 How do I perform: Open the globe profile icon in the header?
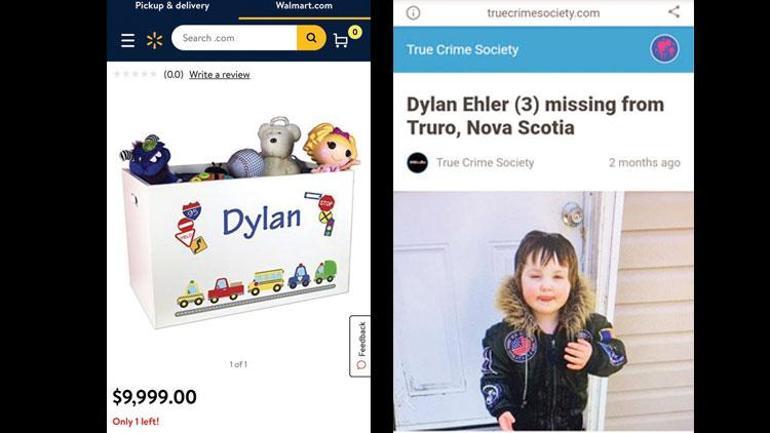664,49
